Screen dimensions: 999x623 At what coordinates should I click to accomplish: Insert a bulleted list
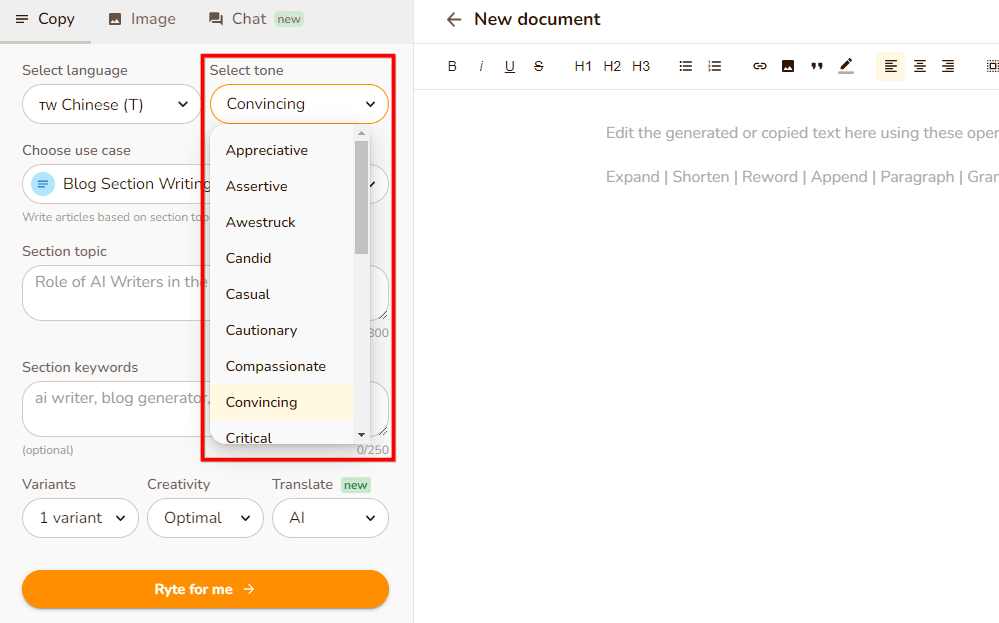point(686,66)
